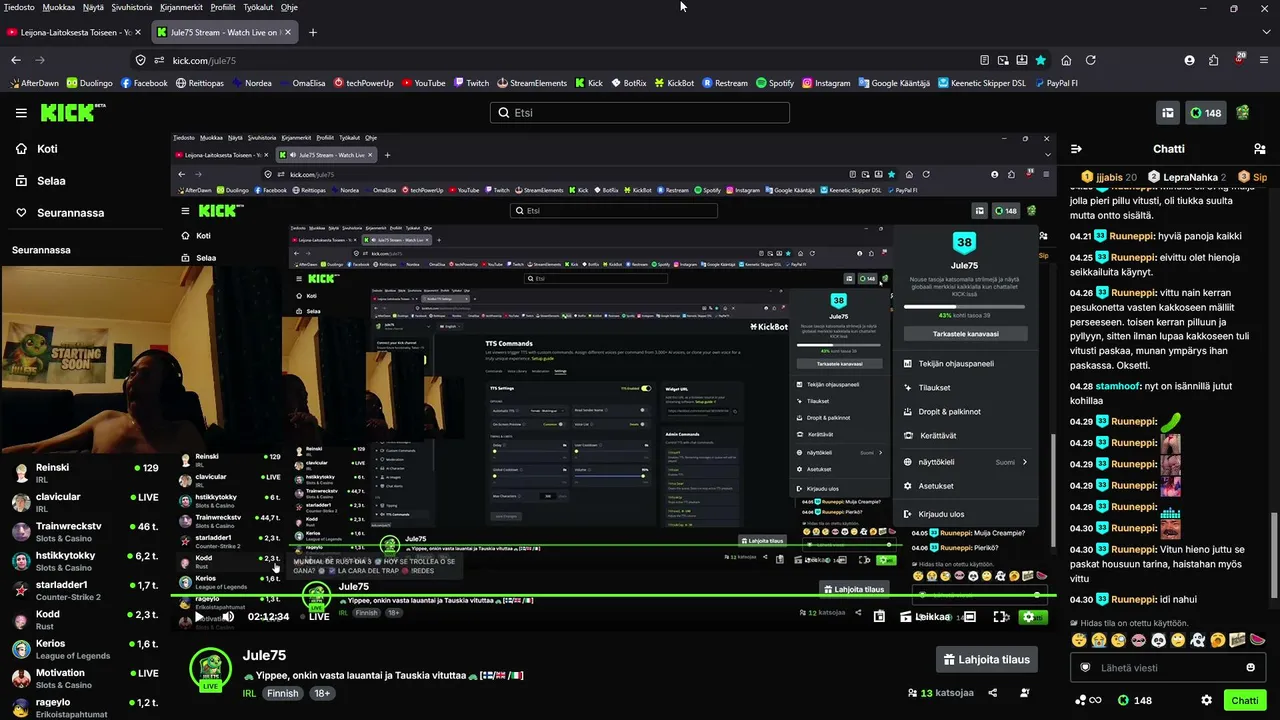The image size is (1280, 720).
Task: Open the Työkalut menu
Action: [x=257, y=7]
